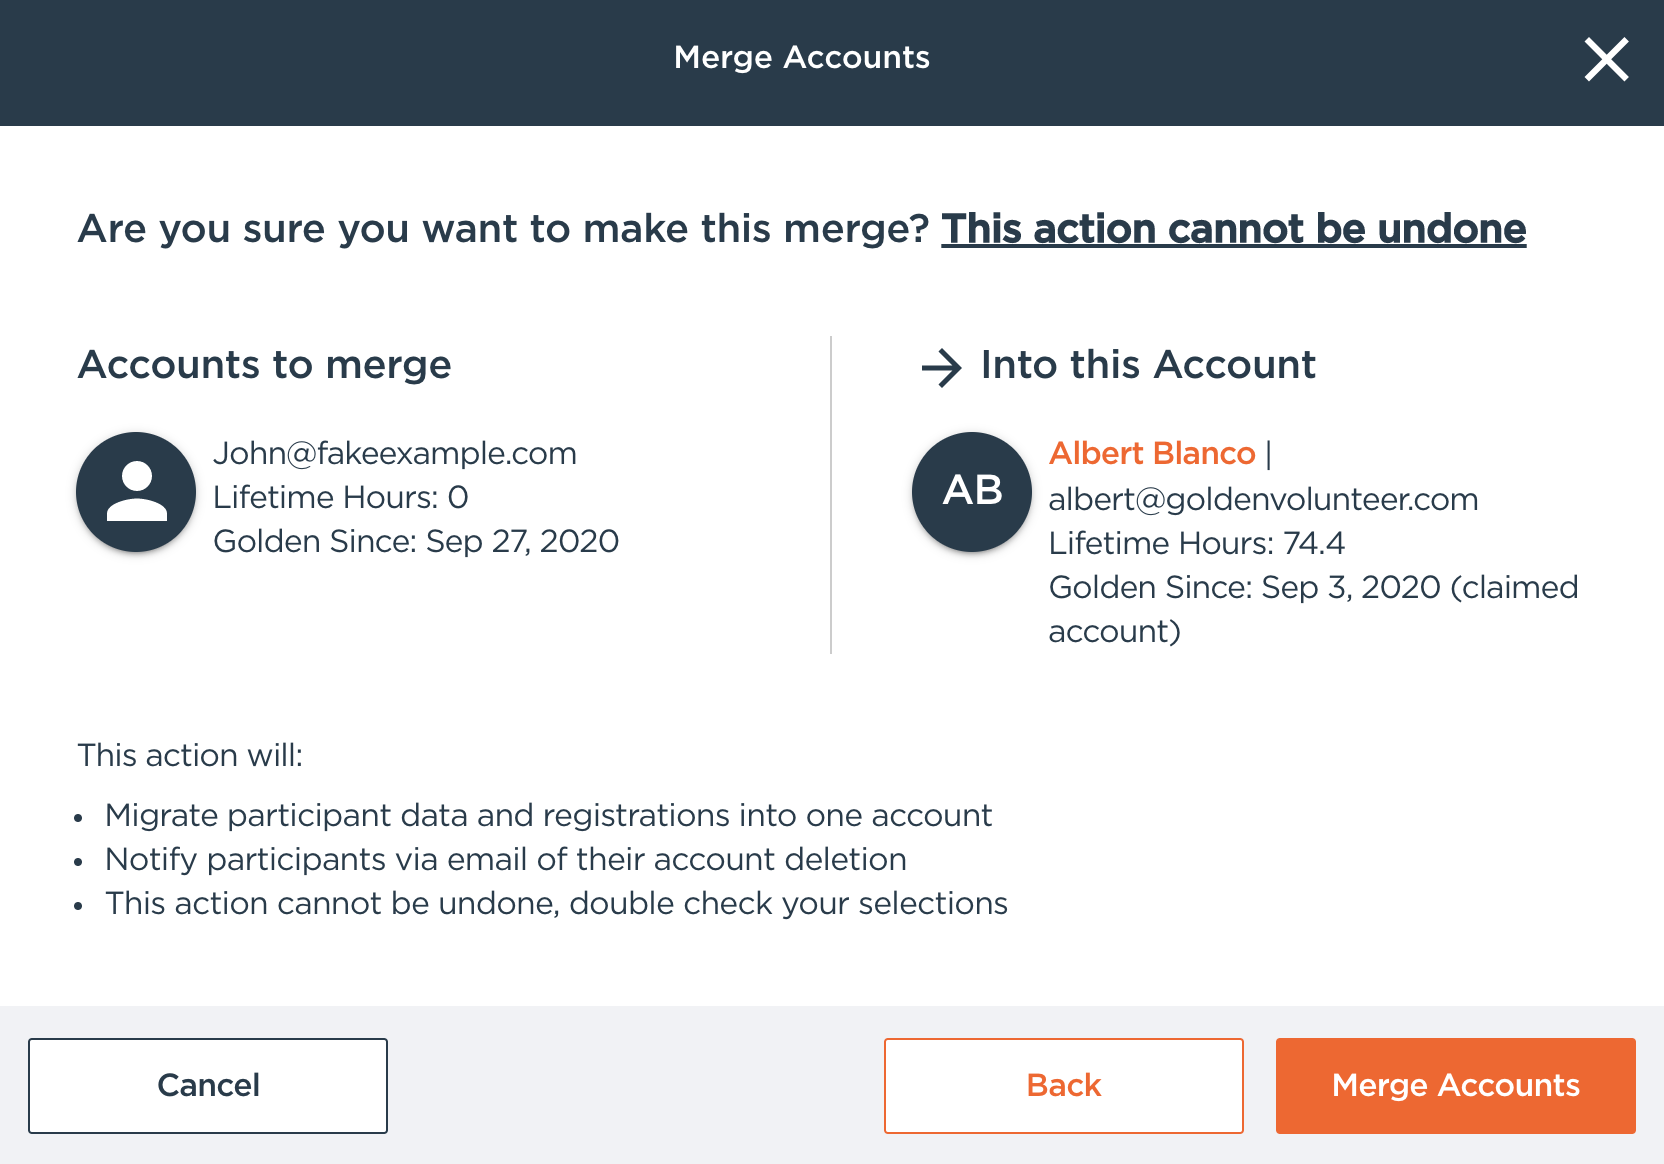
Task: Click the 'Lifetime Hours: 0' line
Action: 340,497
